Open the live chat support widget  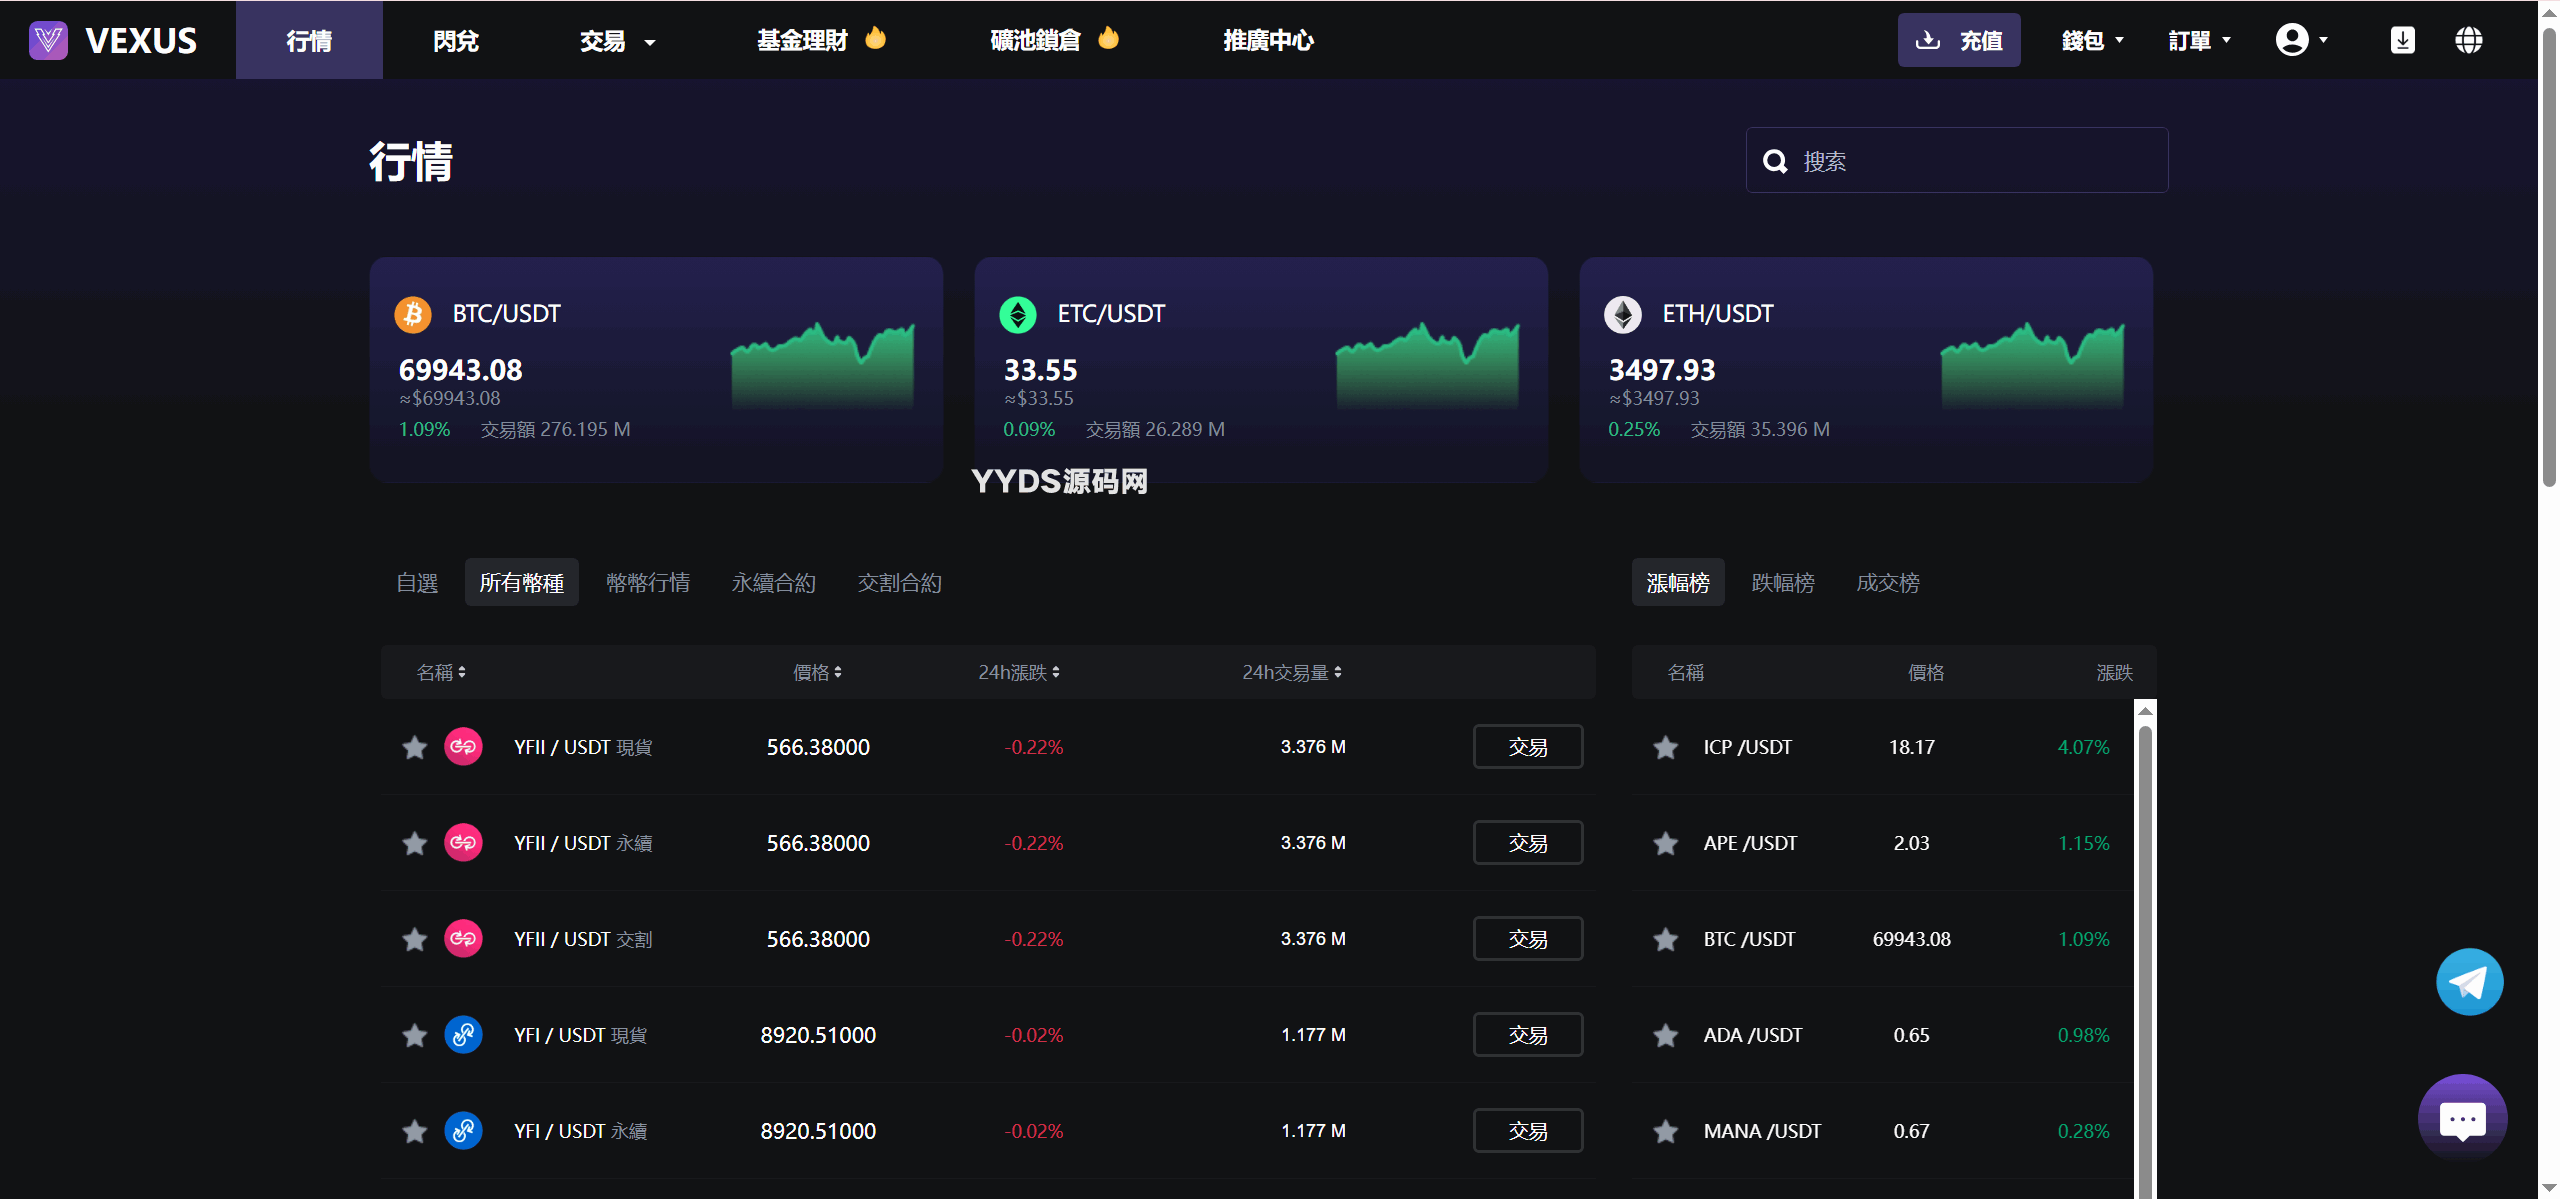(2462, 1119)
